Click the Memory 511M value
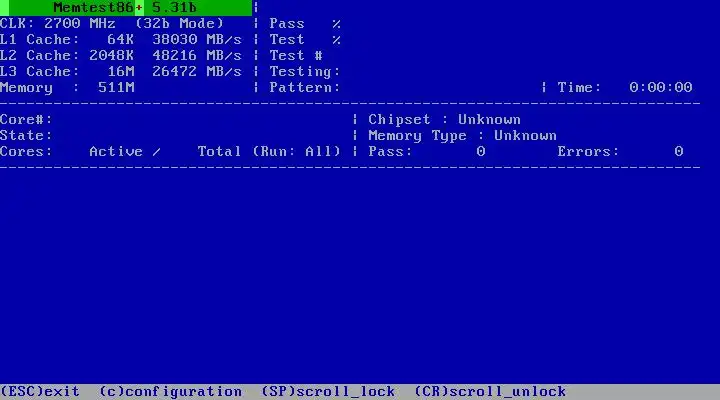The width and height of the screenshot is (720, 400). tap(116, 87)
